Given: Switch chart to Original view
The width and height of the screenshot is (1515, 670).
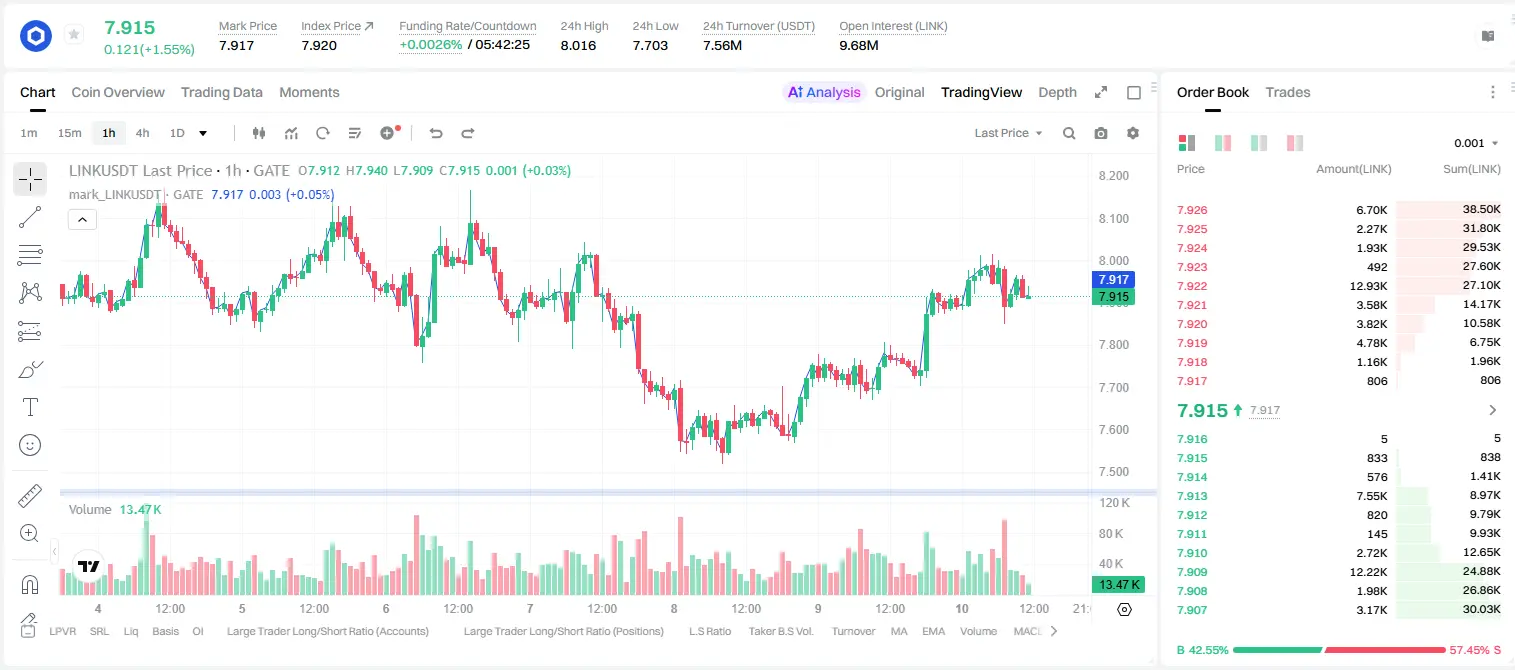Looking at the screenshot, I should click(899, 92).
